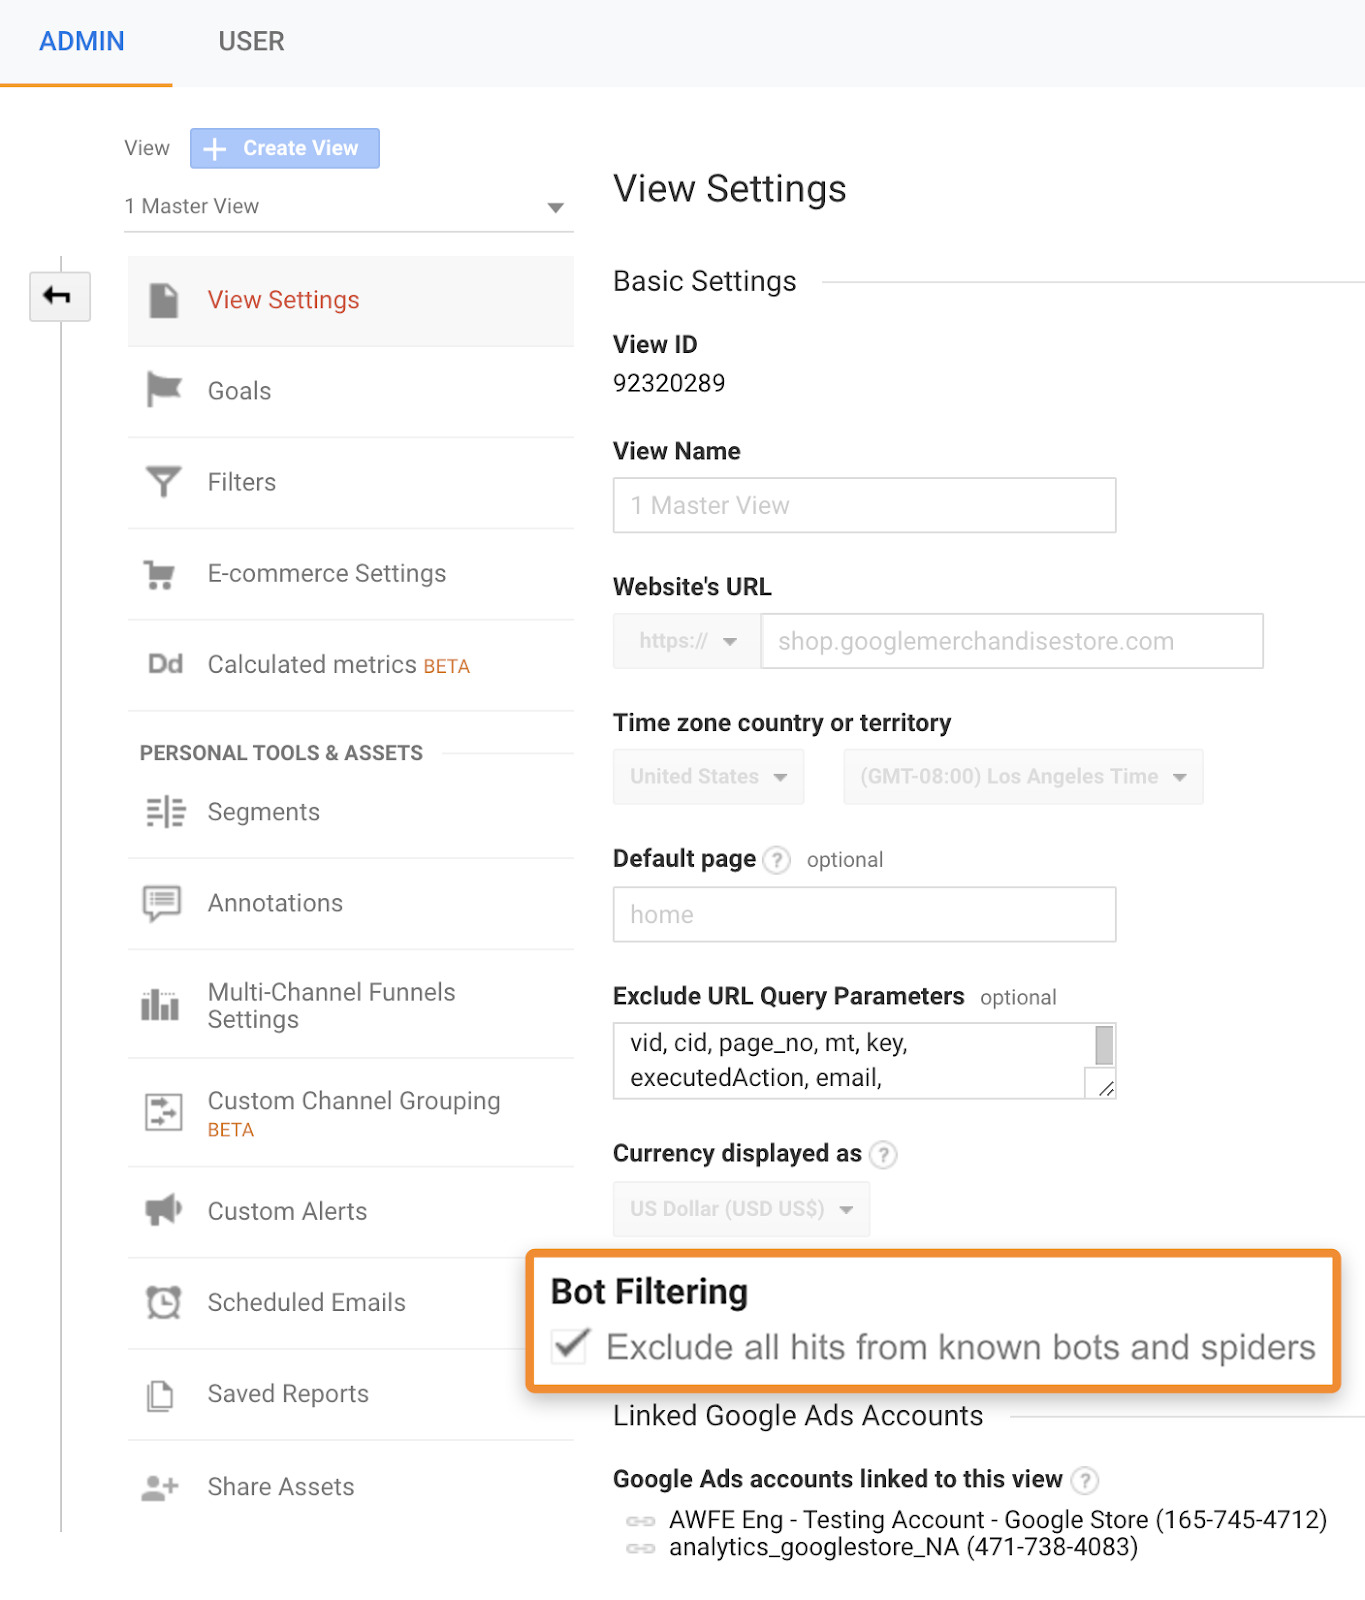The height and width of the screenshot is (1600, 1365).
Task: Click the Filters funnel icon
Action: pos(164,482)
